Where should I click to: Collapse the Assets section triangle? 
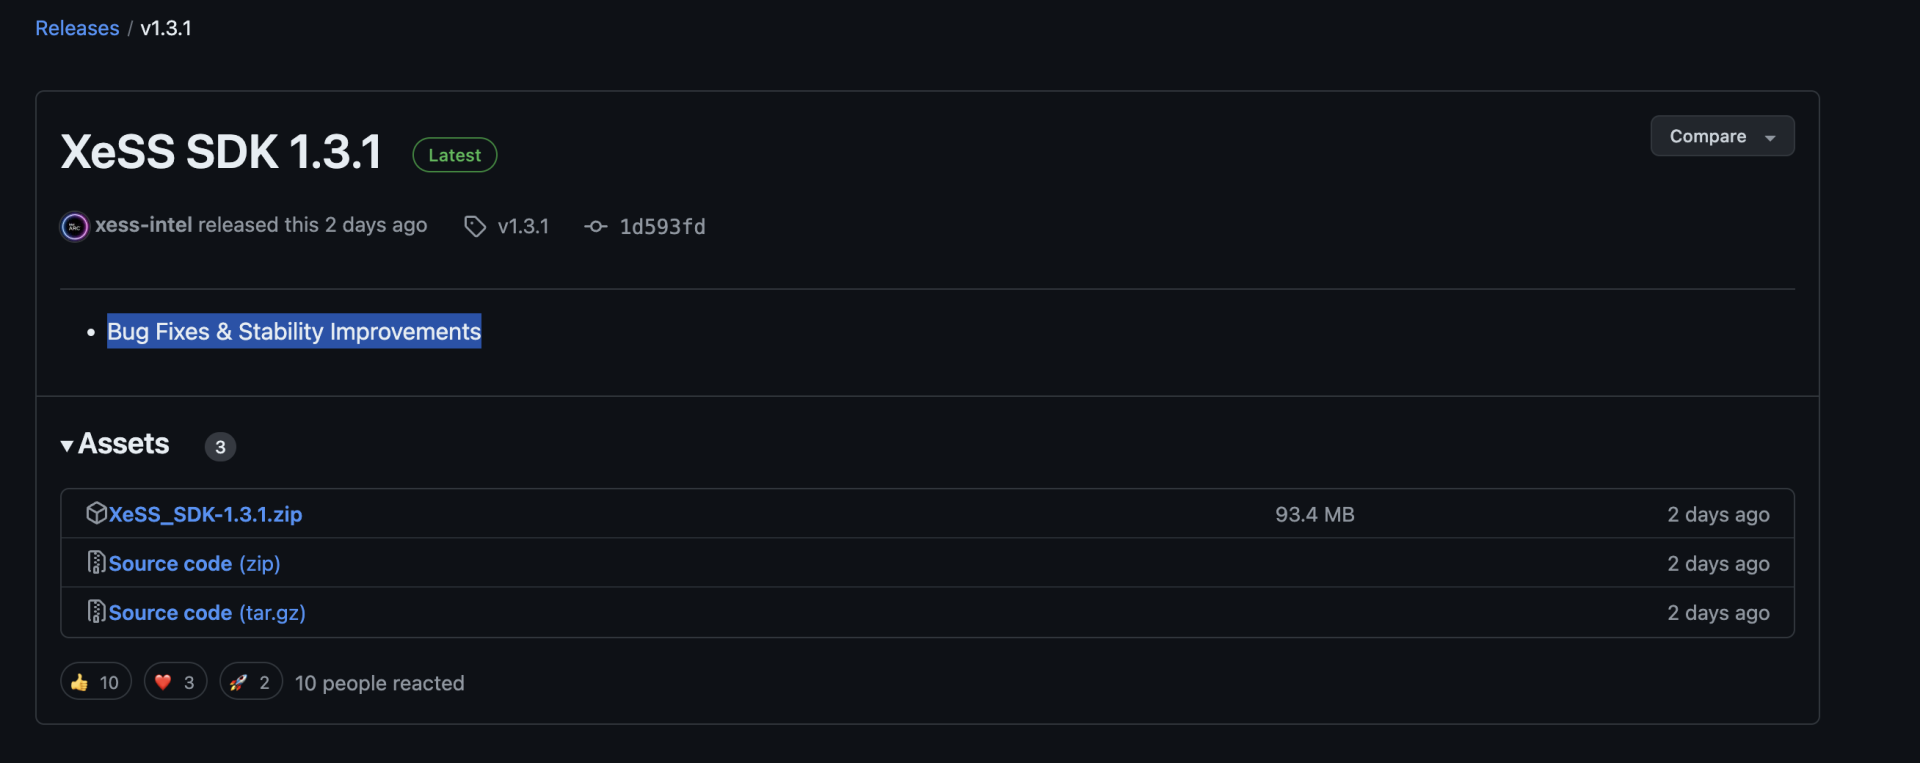(x=67, y=446)
